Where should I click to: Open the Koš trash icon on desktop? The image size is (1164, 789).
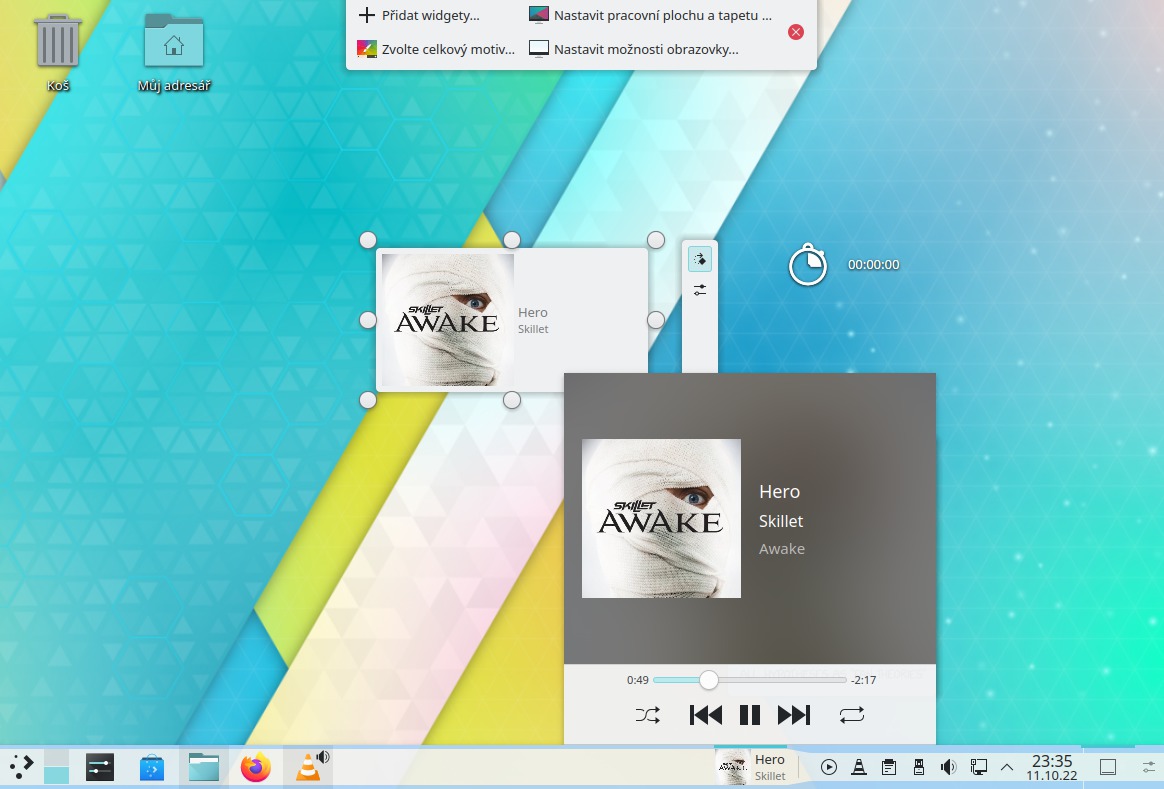(58, 41)
